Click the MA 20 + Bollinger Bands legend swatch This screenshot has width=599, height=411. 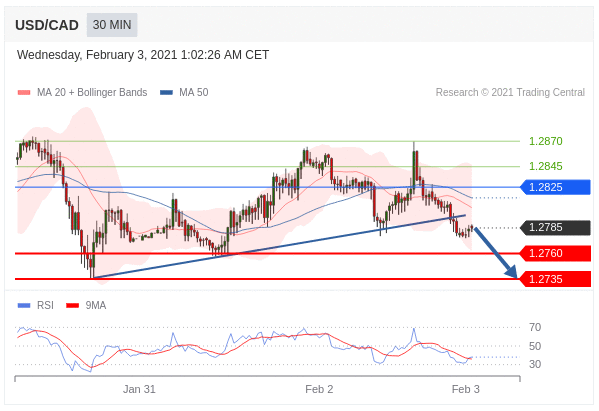click(24, 92)
